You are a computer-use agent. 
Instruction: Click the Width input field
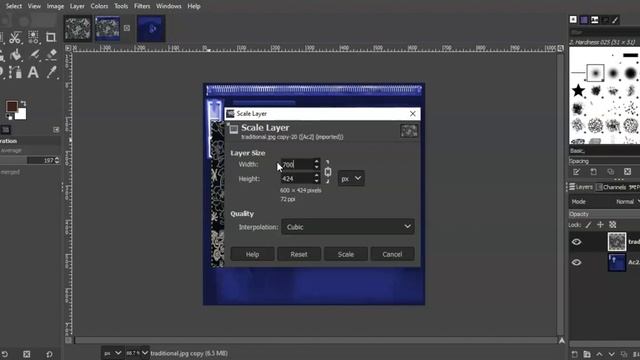click(297, 164)
